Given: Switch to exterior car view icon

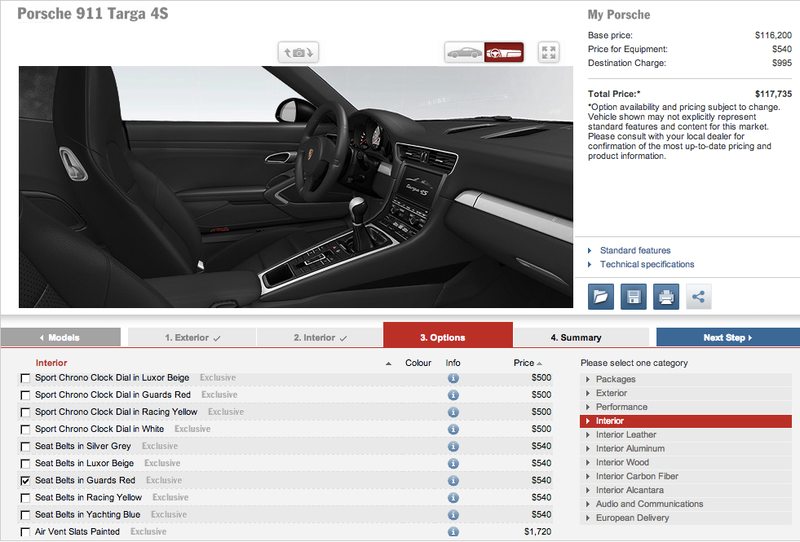Looking at the screenshot, I should (x=464, y=52).
